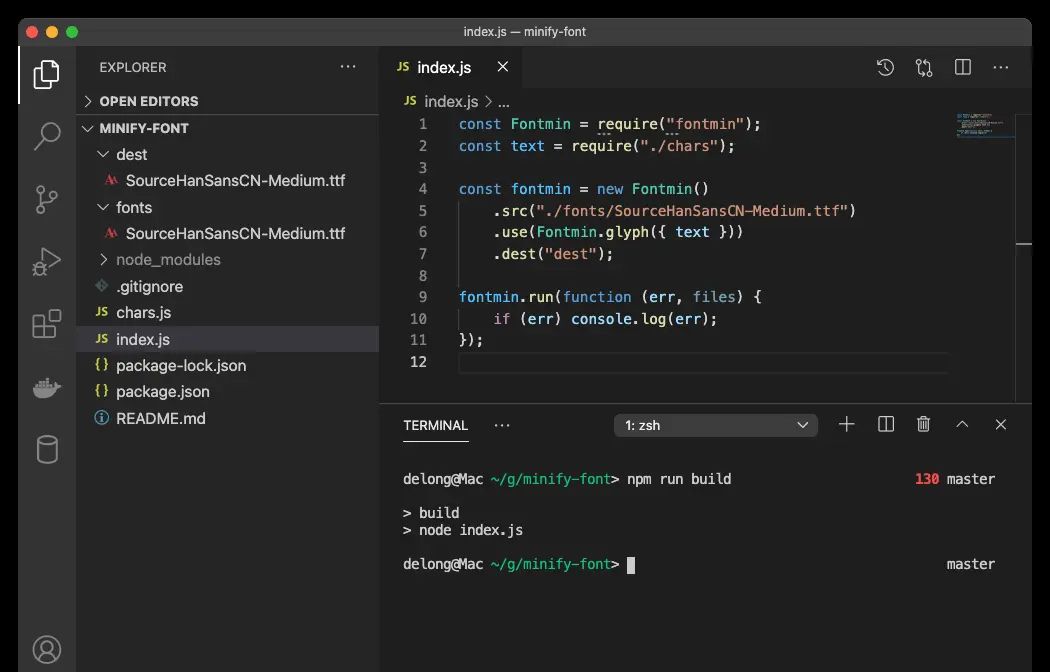Close the index.js editor tab
The height and width of the screenshot is (672, 1050).
click(503, 67)
